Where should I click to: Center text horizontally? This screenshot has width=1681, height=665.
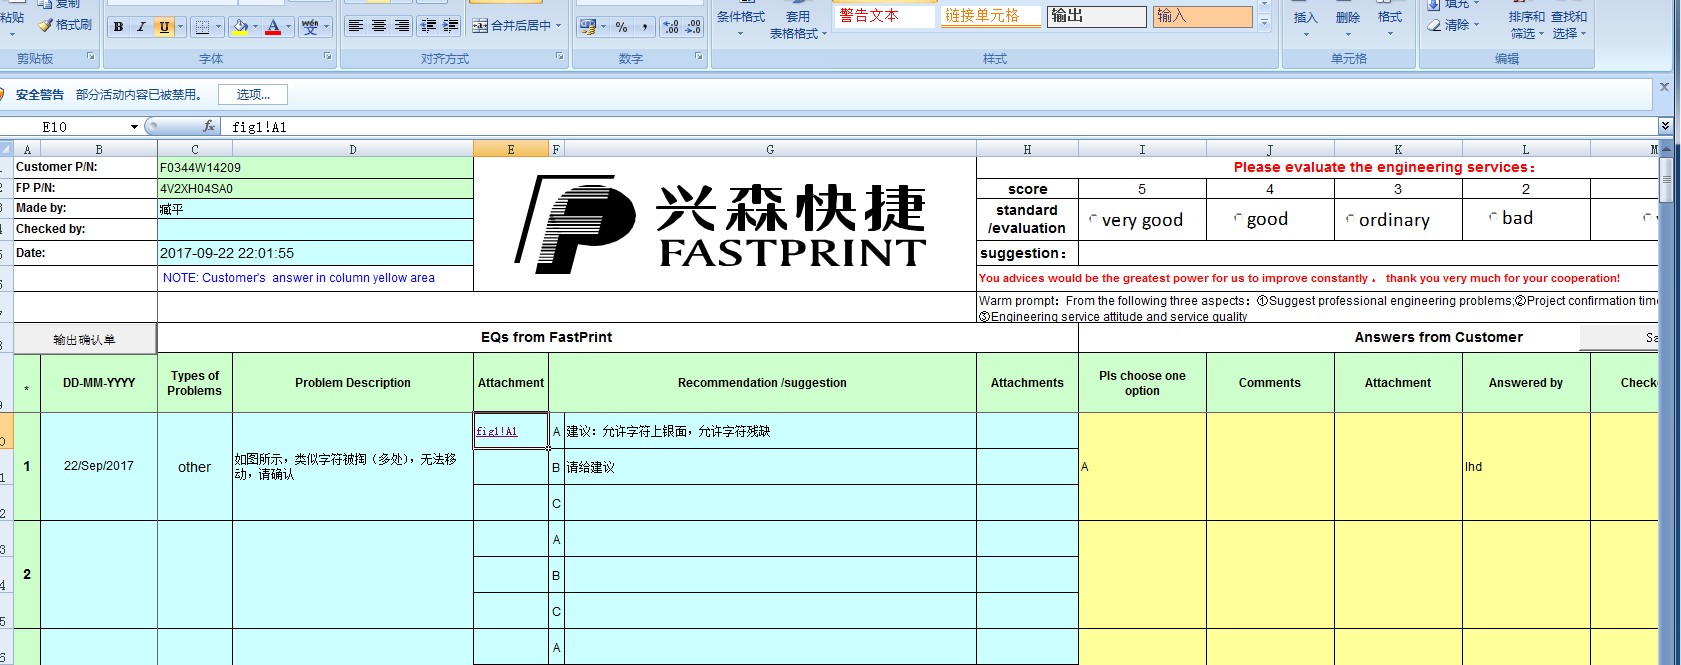(x=378, y=26)
